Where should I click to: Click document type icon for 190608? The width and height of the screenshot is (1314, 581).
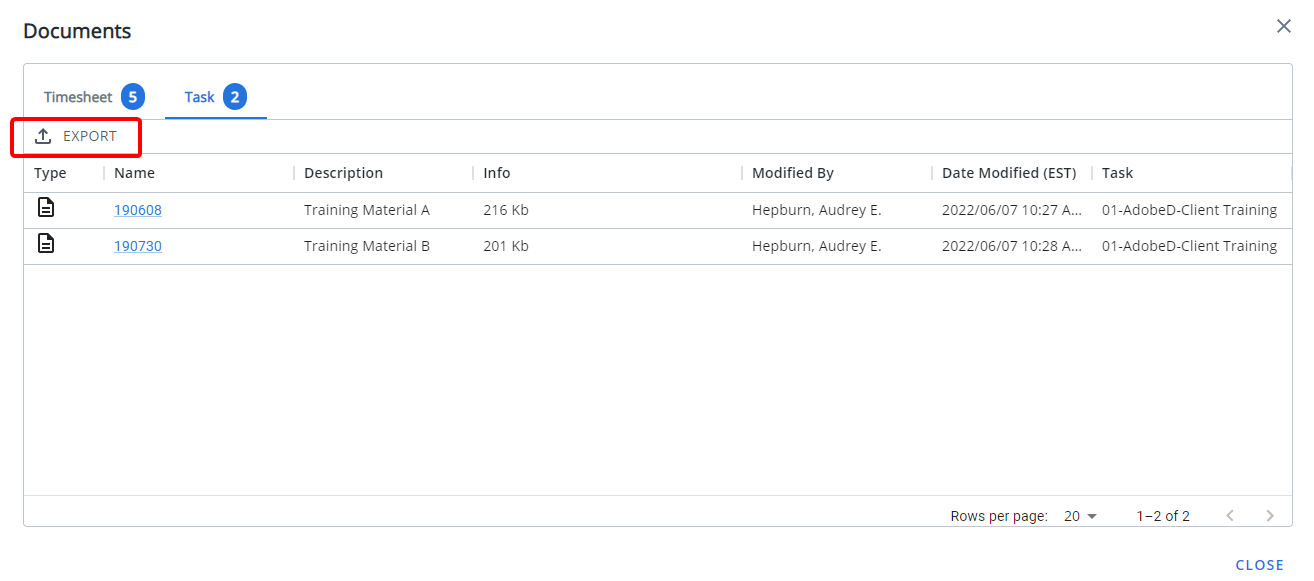coord(45,208)
